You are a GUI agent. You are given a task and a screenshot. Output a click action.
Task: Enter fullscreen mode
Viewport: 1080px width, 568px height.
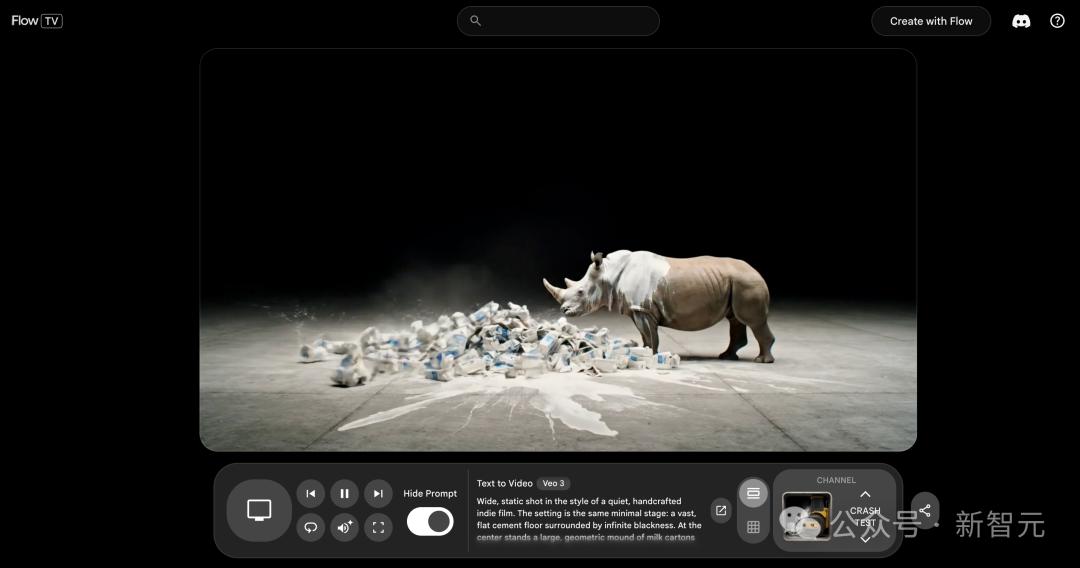pos(378,527)
